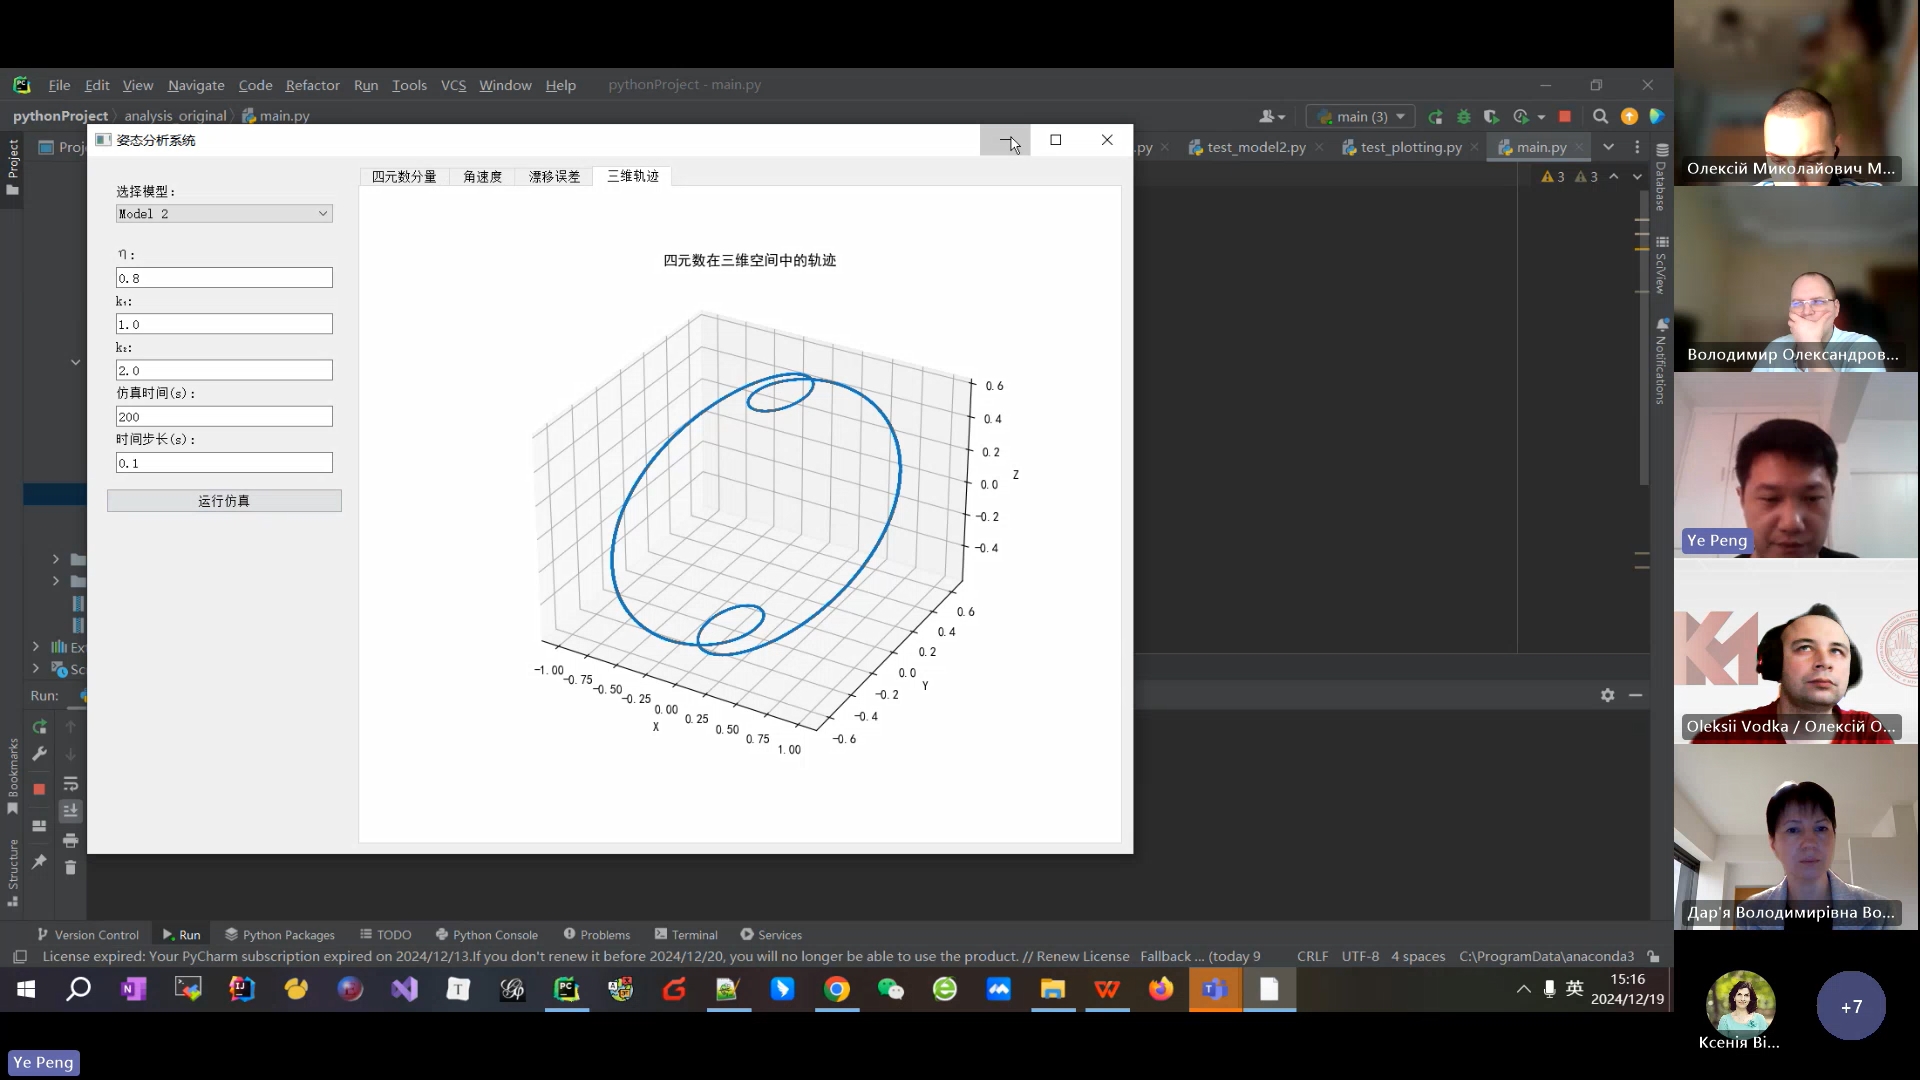Click the Rerun icon in Run panel
Screen dimensions: 1920x1080
pyautogui.click(x=40, y=727)
